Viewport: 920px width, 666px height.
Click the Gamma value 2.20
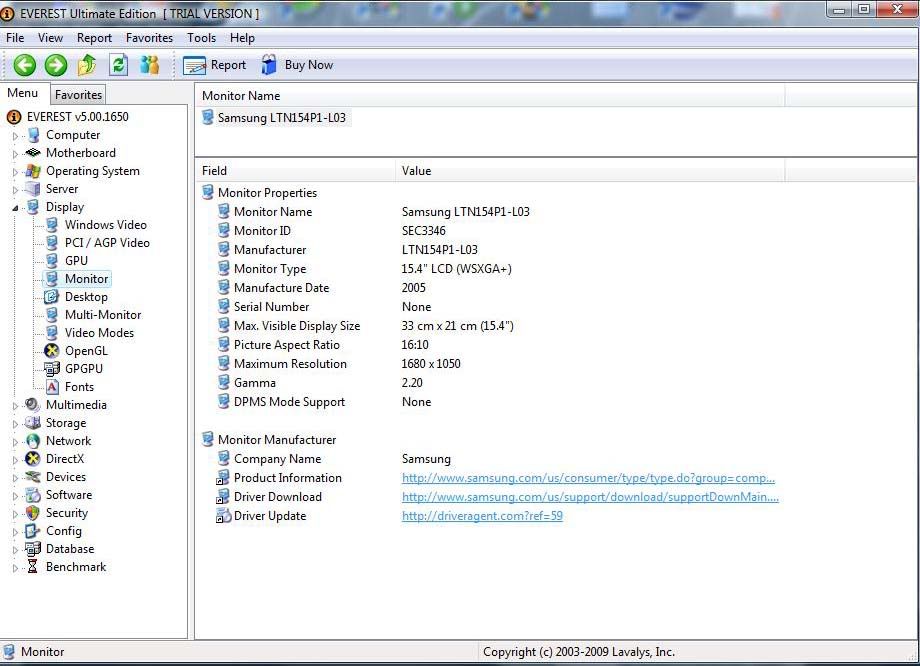[412, 383]
